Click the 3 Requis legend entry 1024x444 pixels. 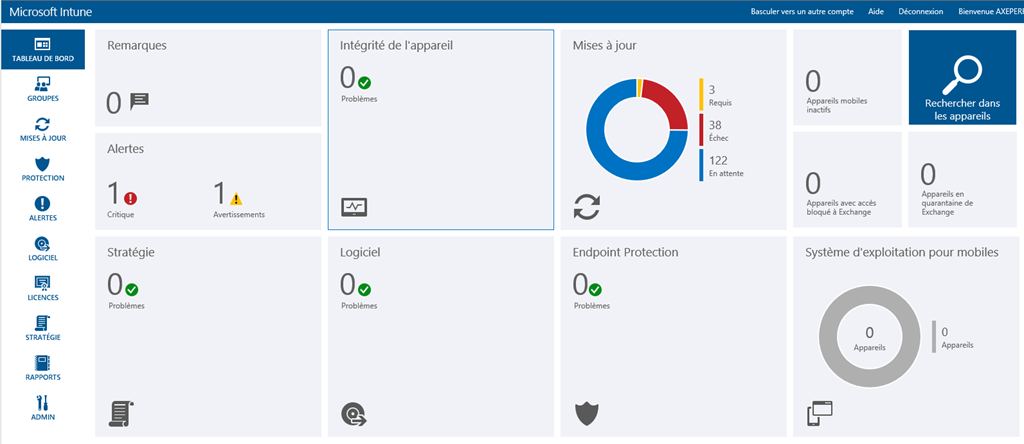pyautogui.click(x=716, y=95)
